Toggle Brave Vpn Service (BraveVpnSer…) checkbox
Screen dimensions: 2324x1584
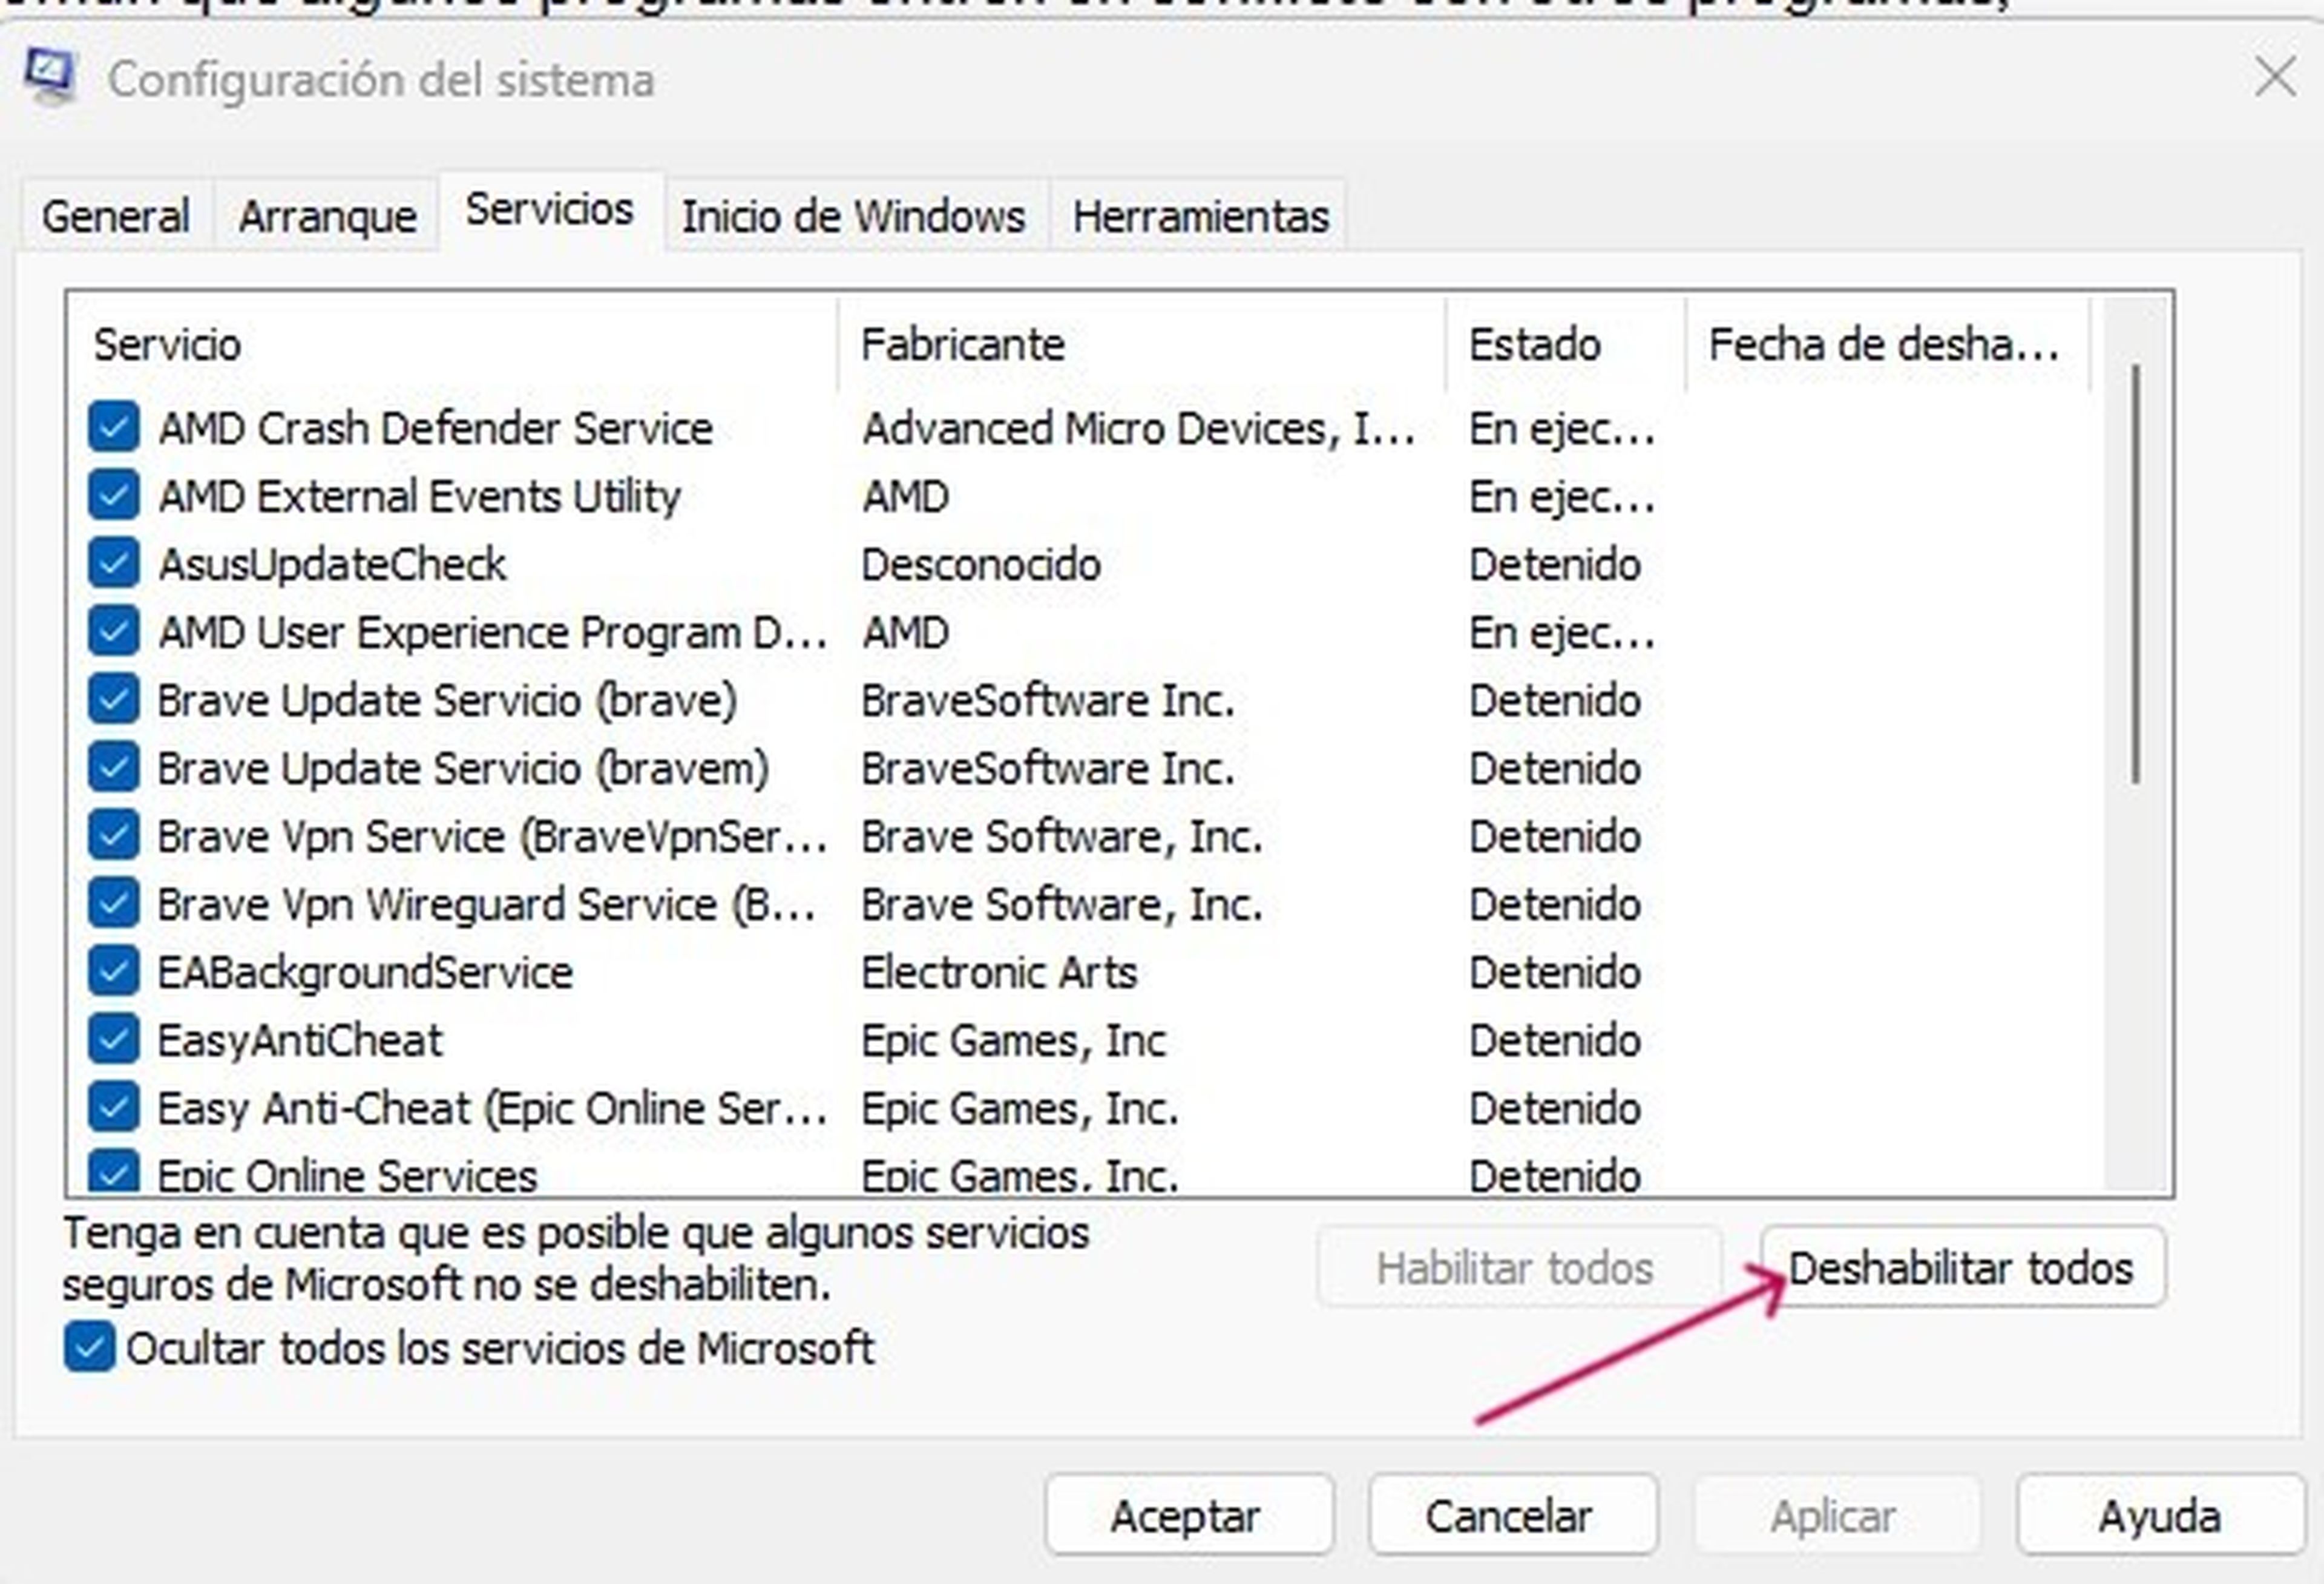(x=113, y=836)
